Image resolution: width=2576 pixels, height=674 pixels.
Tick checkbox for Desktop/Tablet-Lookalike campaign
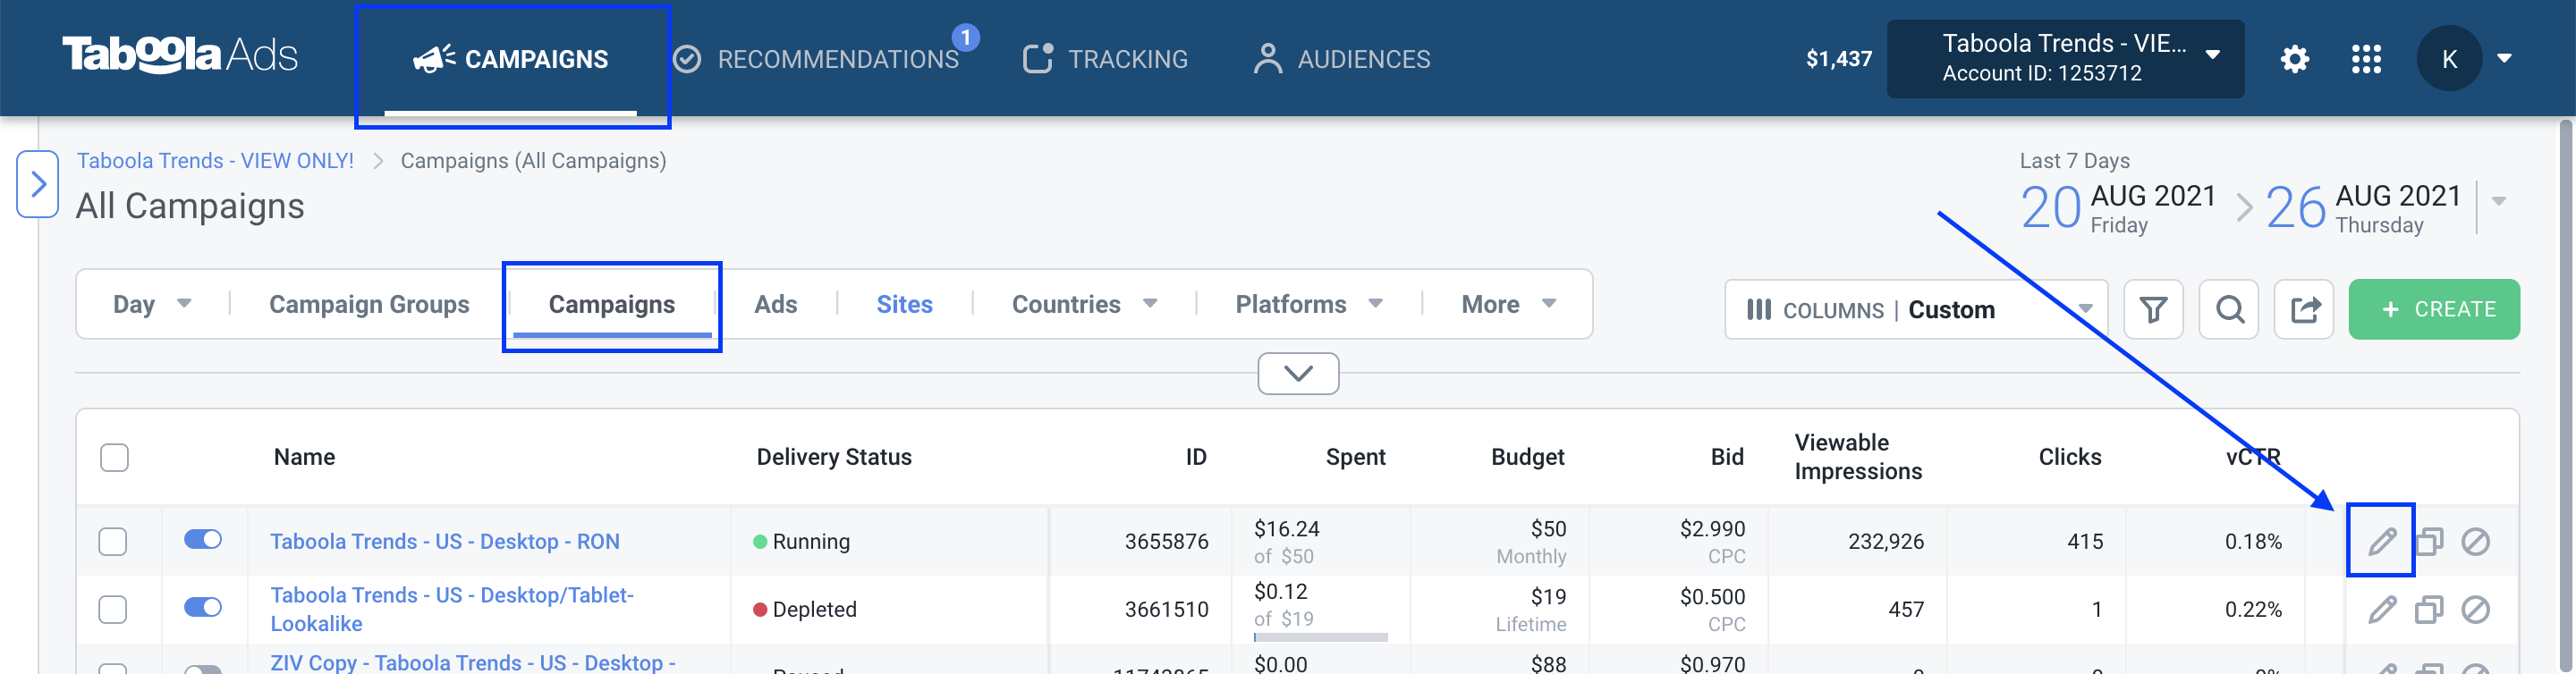pyautogui.click(x=113, y=610)
